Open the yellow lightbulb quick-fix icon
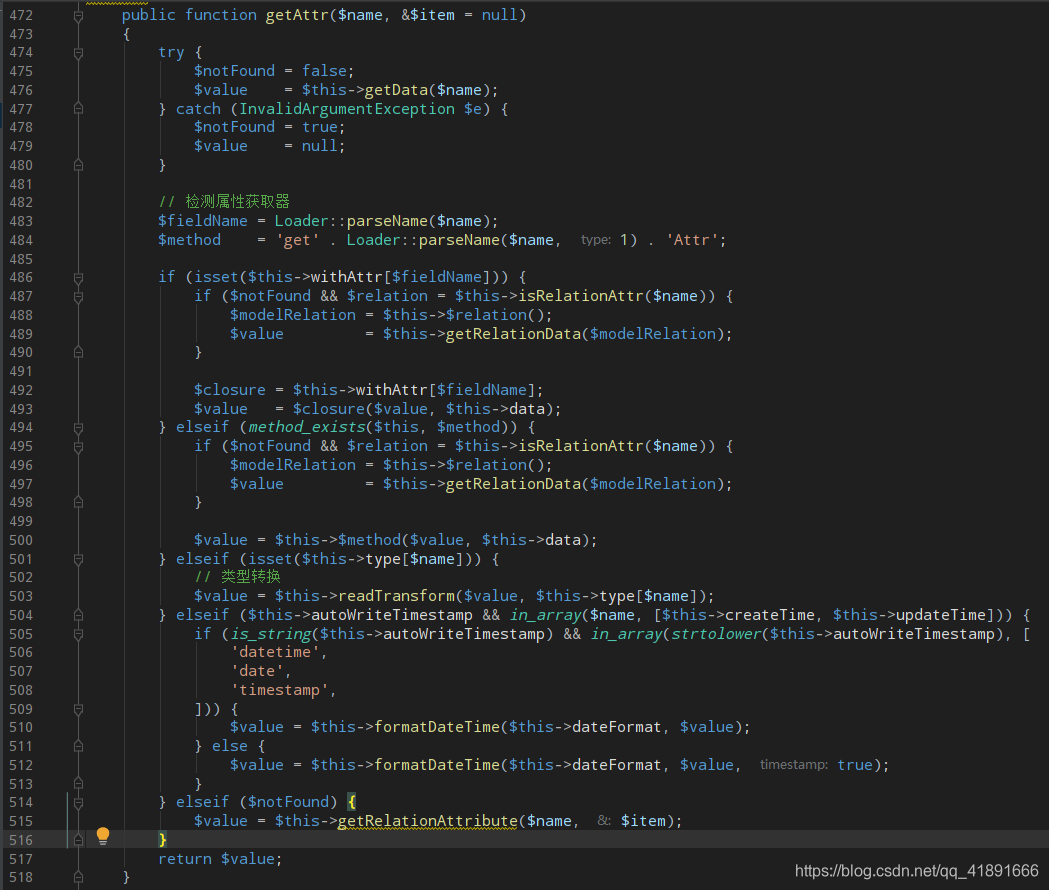The width and height of the screenshot is (1049, 890). (102, 835)
